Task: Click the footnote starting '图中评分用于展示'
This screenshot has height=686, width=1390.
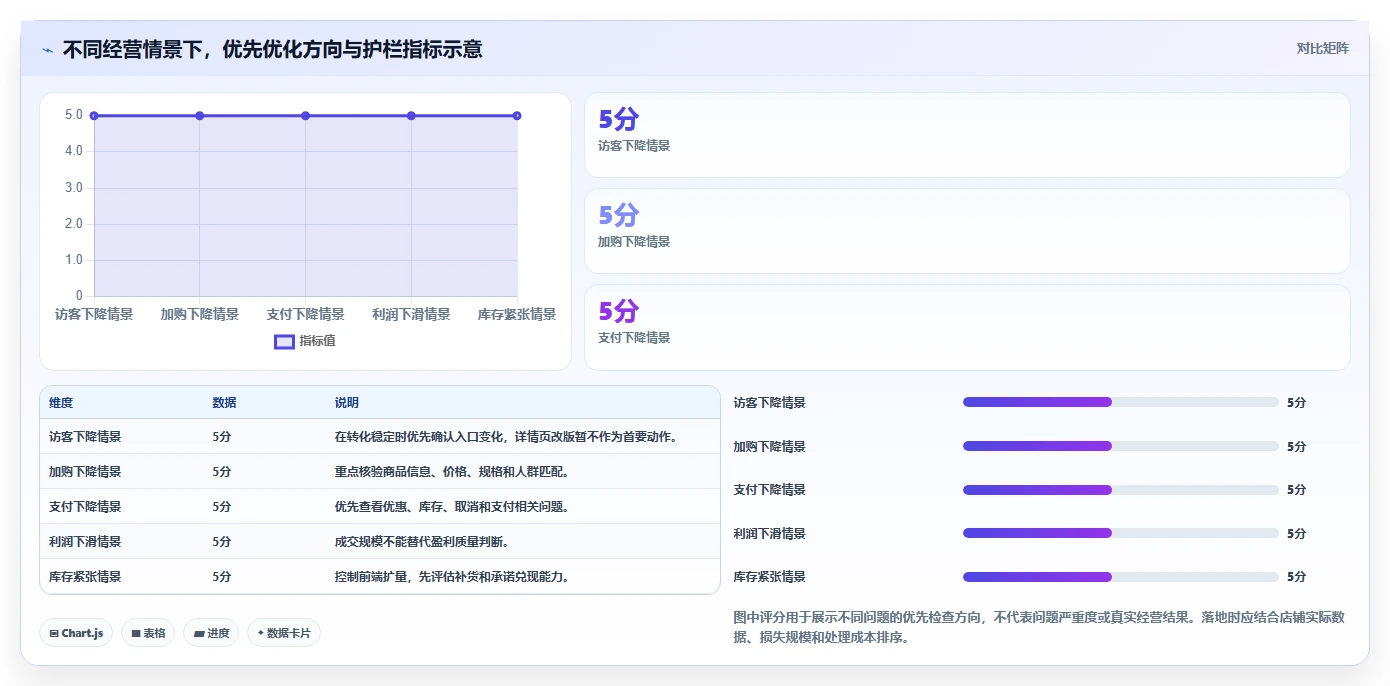Action: [1040, 627]
